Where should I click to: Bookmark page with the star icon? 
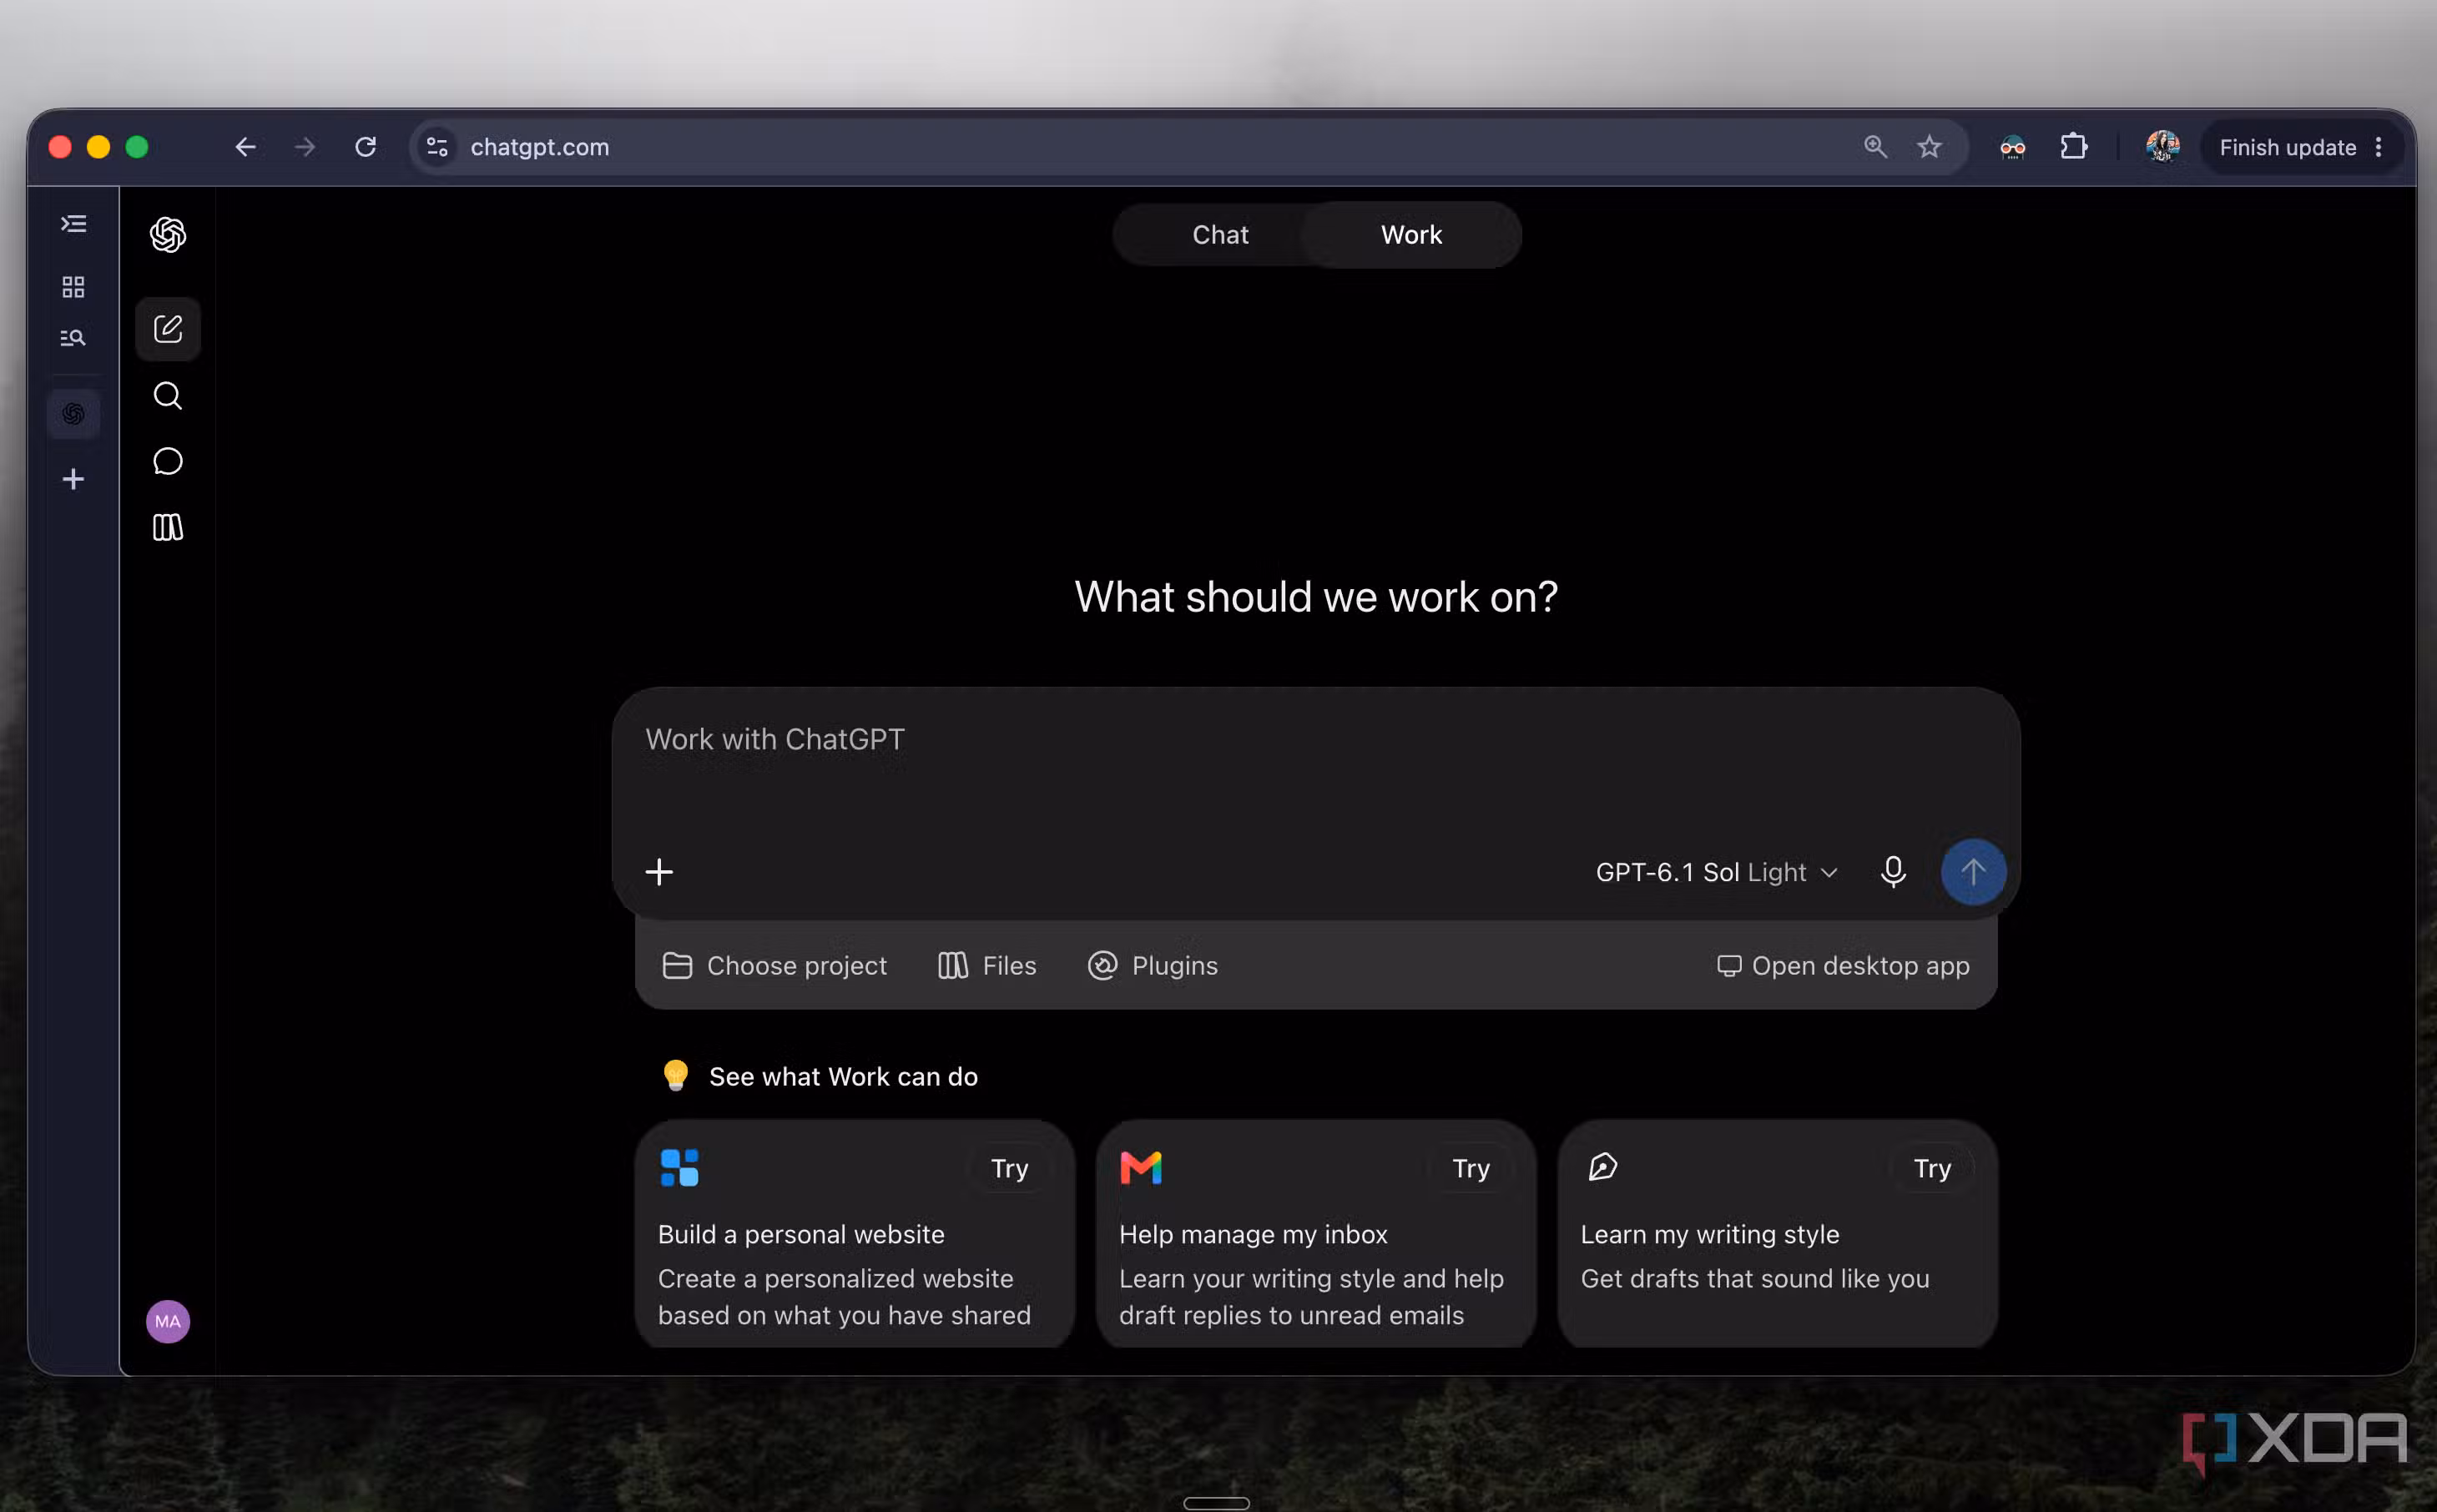tap(1929, 147)
